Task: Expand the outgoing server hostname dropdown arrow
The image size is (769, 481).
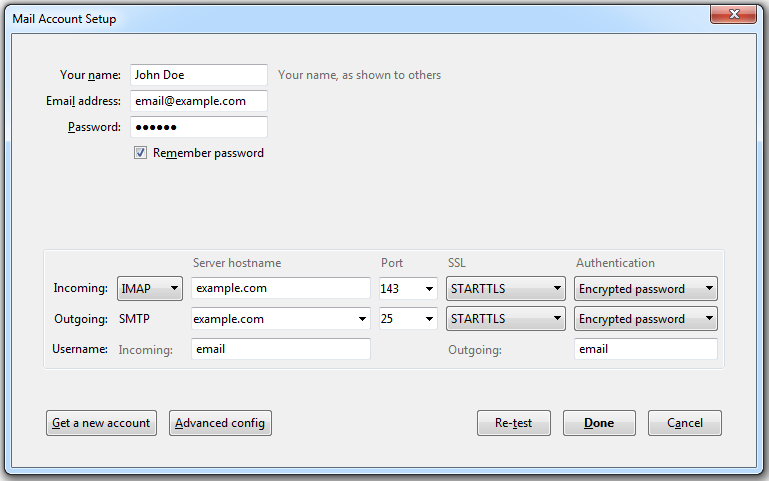Action: coord(362,319)
